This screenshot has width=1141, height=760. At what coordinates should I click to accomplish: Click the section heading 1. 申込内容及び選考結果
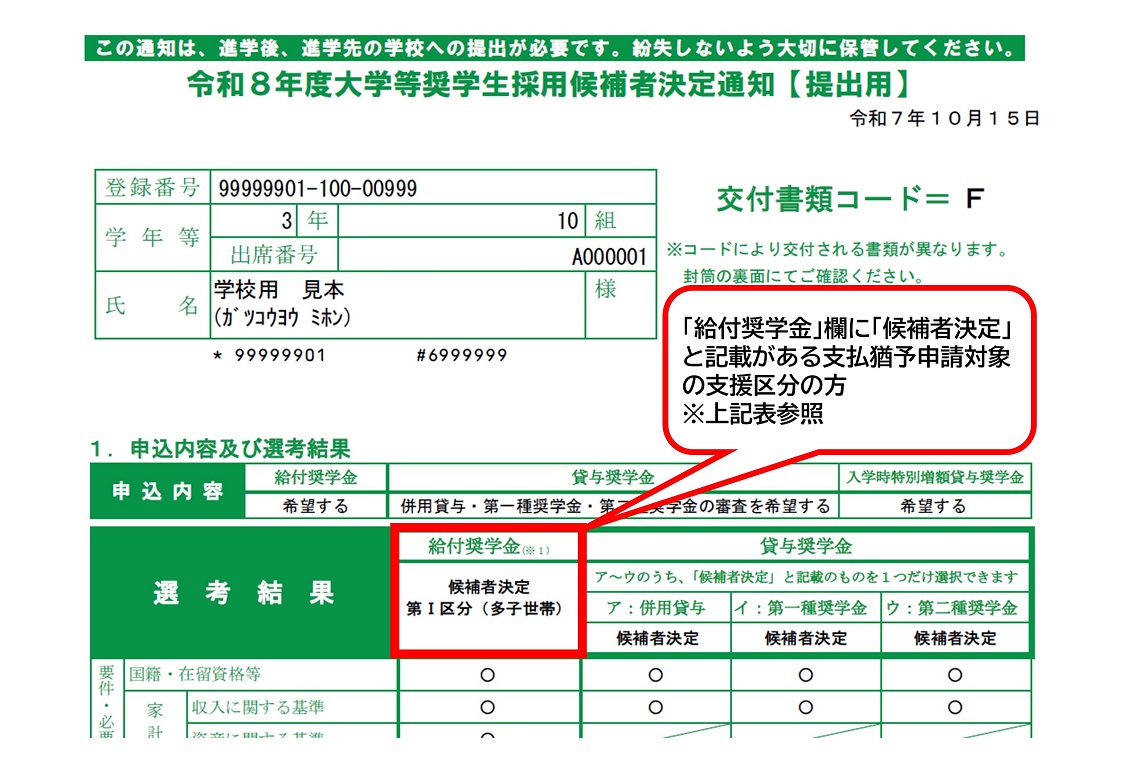click(x=220, y=450)
